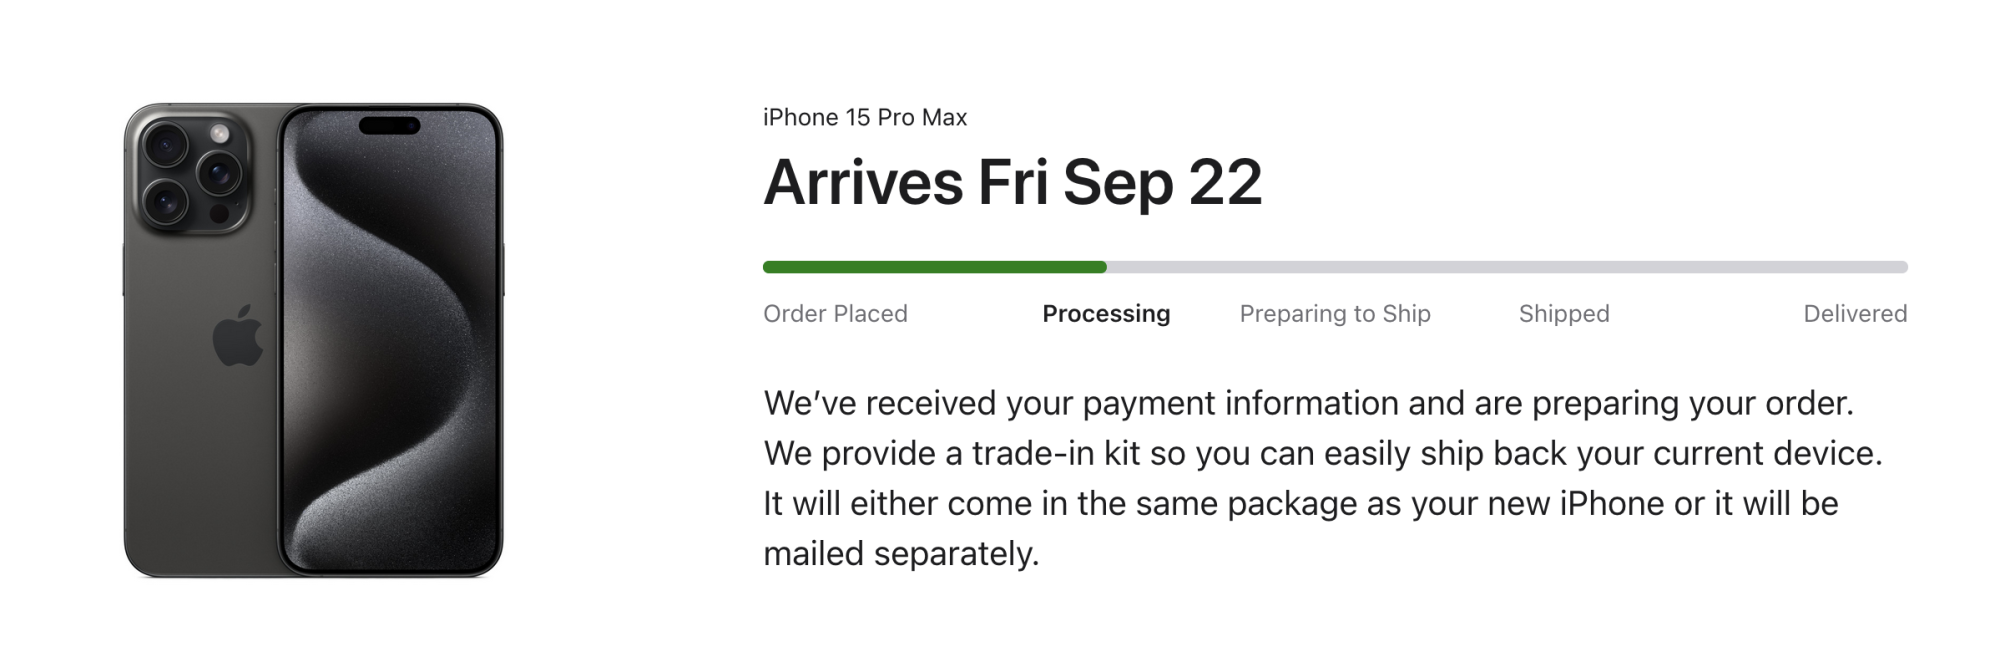2000x652 pixels.
Task: Click the green filled portion of progress bar
Action: [934, 267]
